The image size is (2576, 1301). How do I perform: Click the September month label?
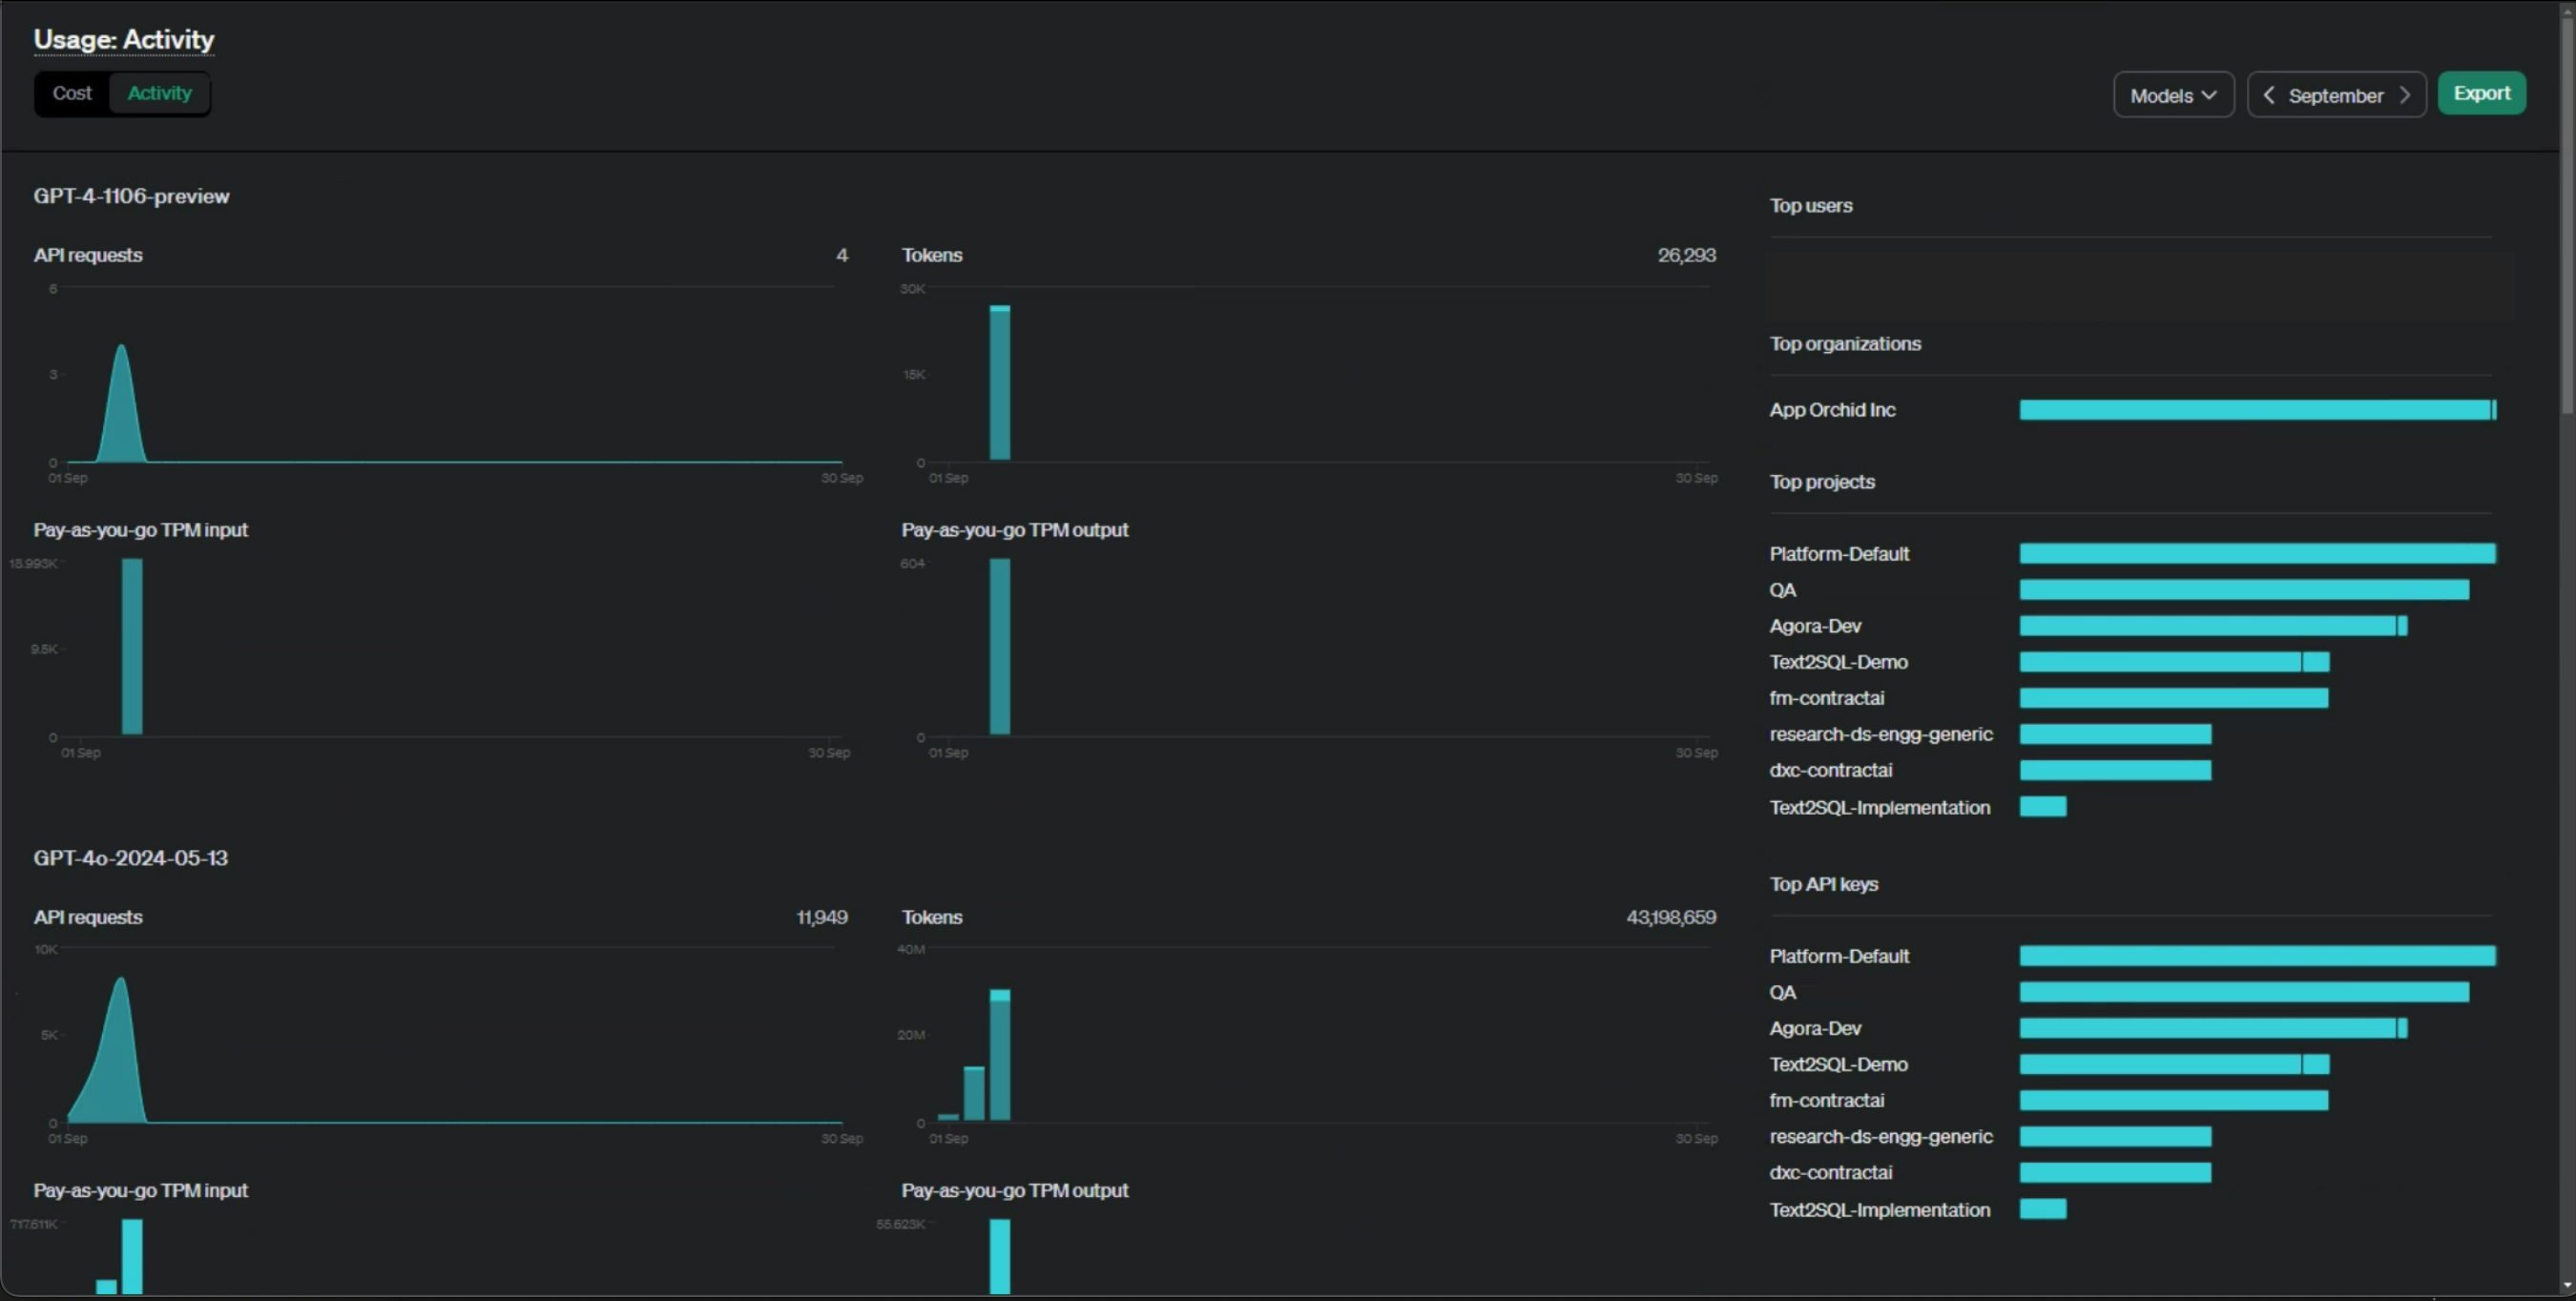pyautogui.click(x=2335, y=96)
